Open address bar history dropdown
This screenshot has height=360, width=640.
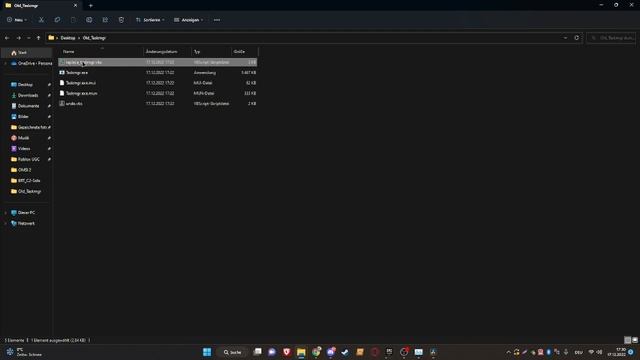(565, 38)
